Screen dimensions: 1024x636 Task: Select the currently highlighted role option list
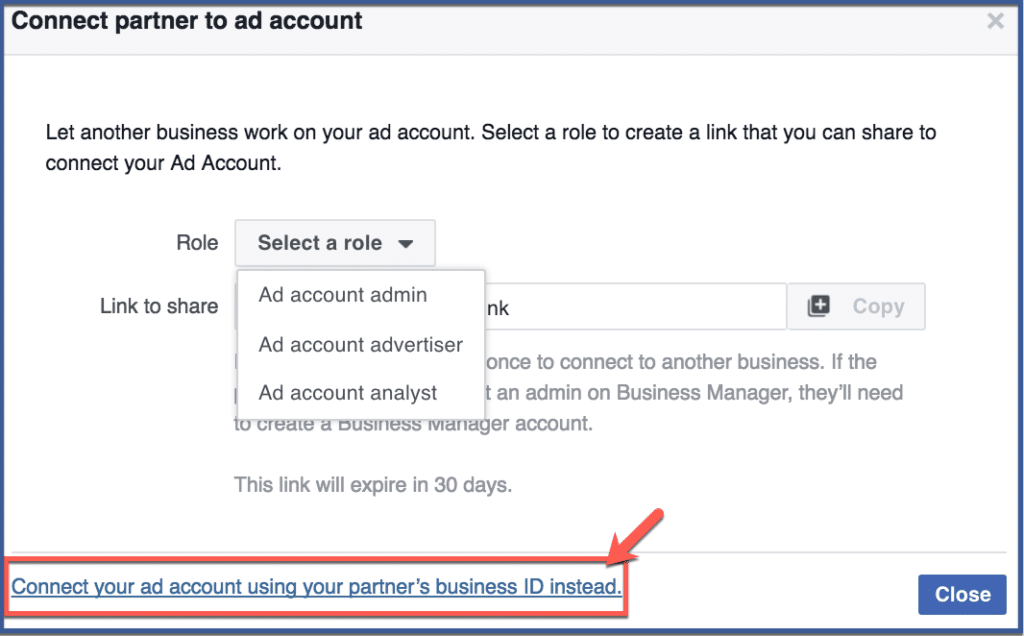click(x=360, y=344)
